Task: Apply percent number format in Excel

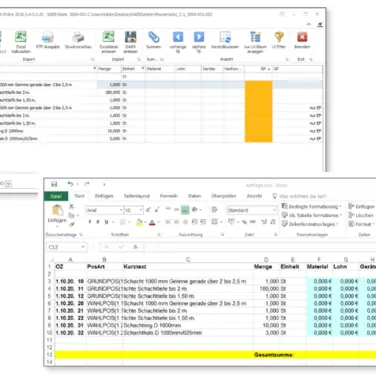Action: click(244, 222)
